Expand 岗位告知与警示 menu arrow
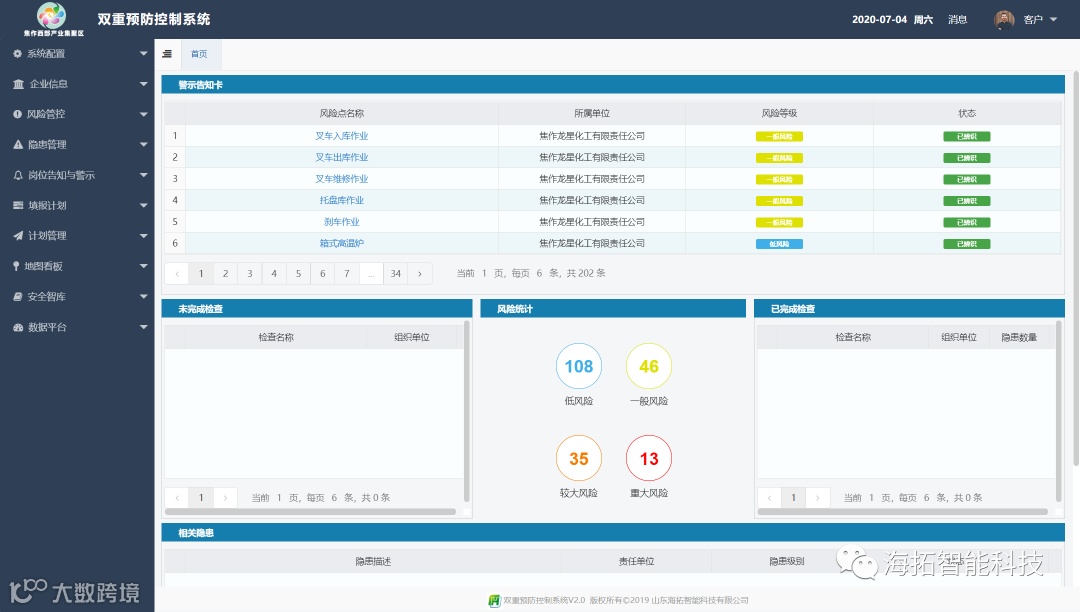The height and width of the screenshot is (612, 1080). [x=143, y=175]
